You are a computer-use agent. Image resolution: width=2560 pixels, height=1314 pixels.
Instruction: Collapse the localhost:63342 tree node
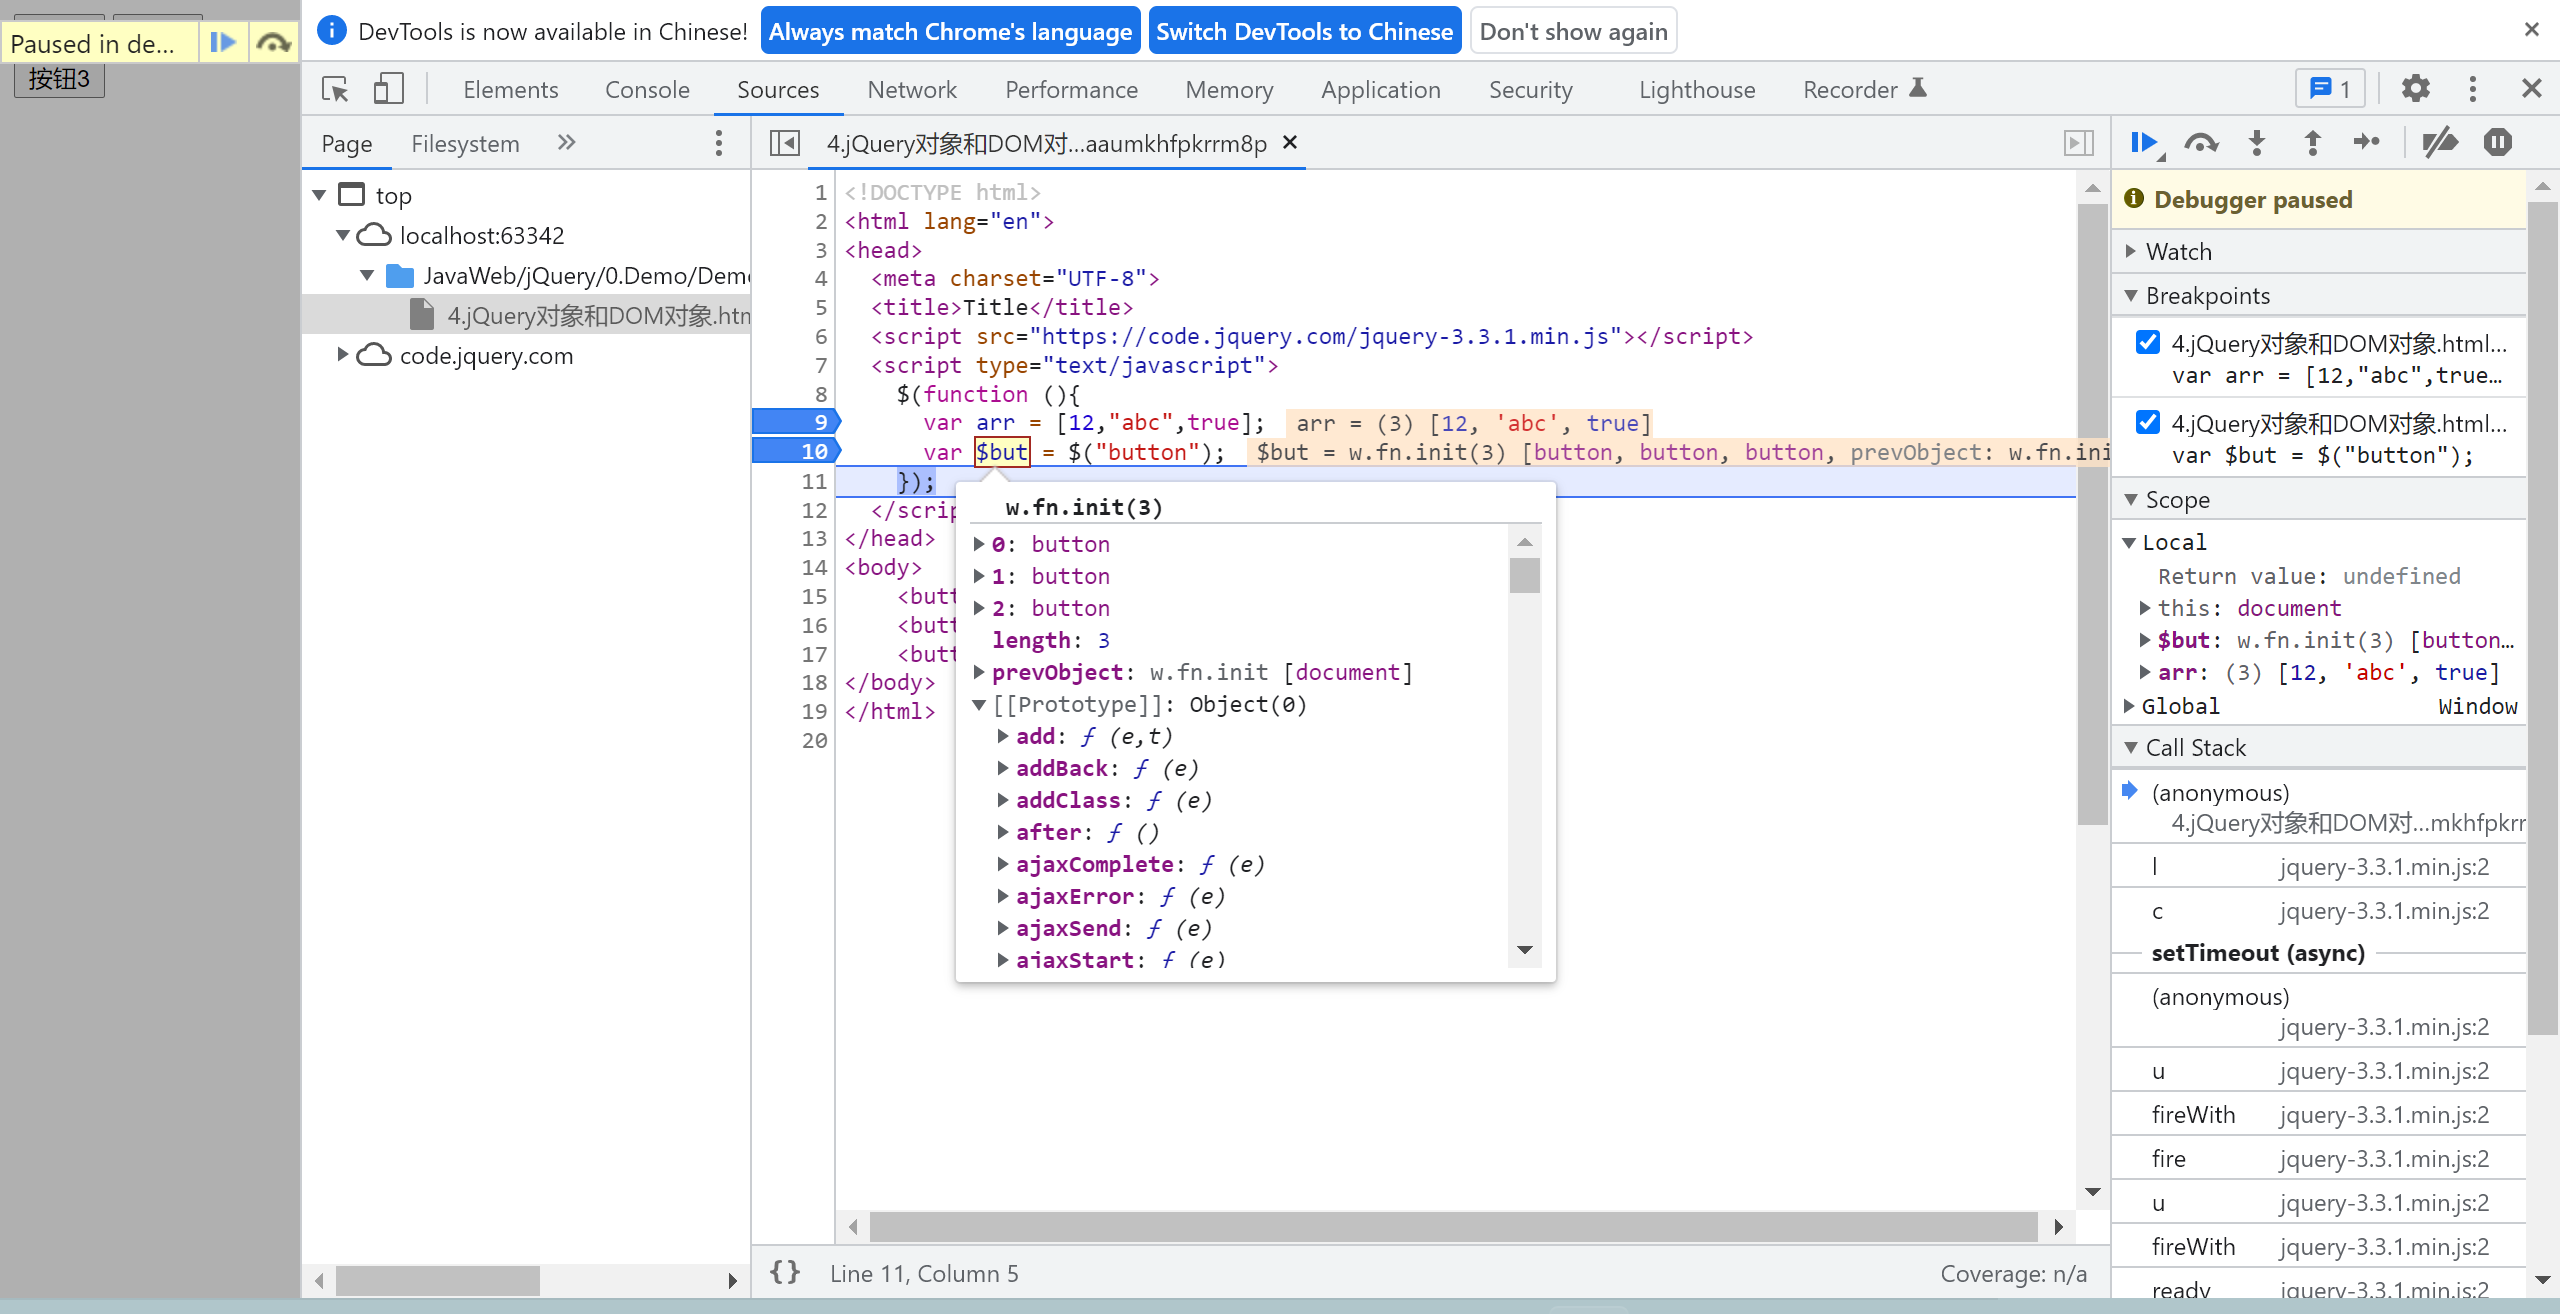[343, 235]
